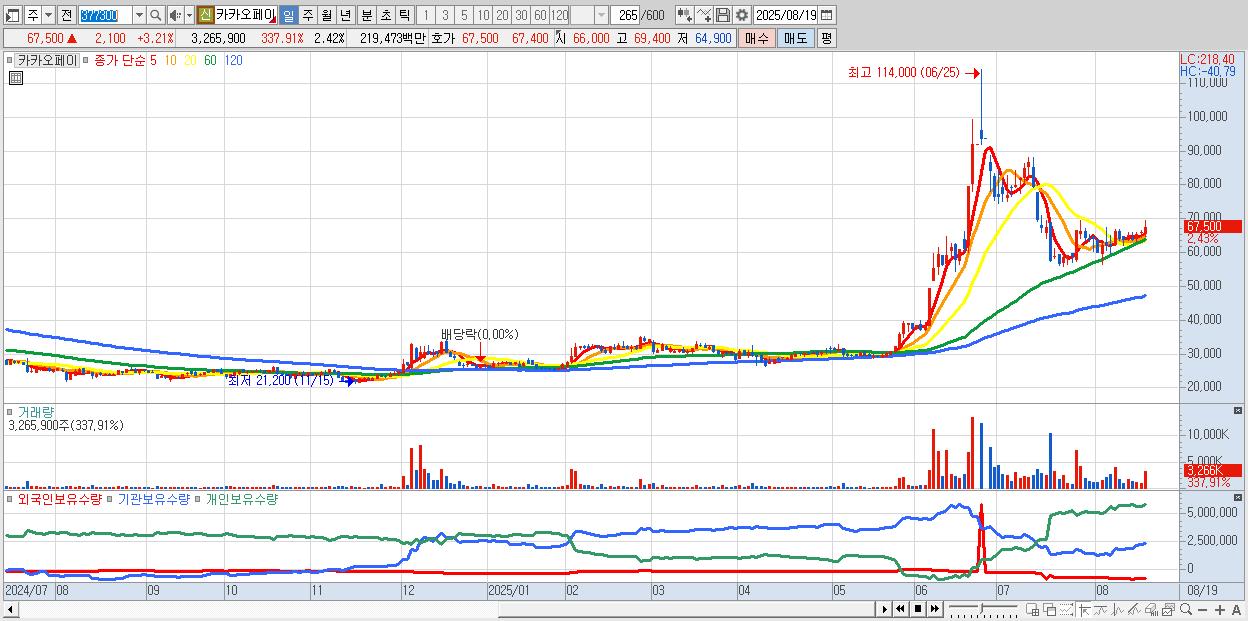Viewport: 1248px width, 621px height.
Task: Toggle the 카카오페이 price legend marker
Action: click(x=10, y=60)
